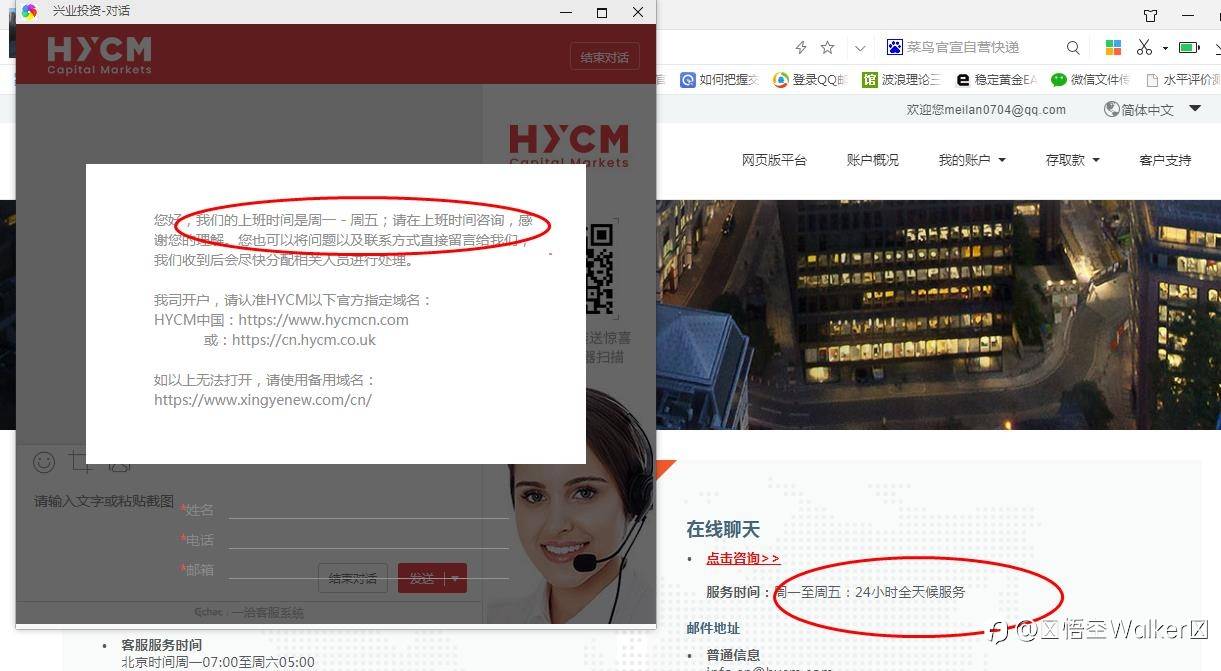Click the QR code in chat panel
Screen dimensions: 1221x671
[598, 268]
